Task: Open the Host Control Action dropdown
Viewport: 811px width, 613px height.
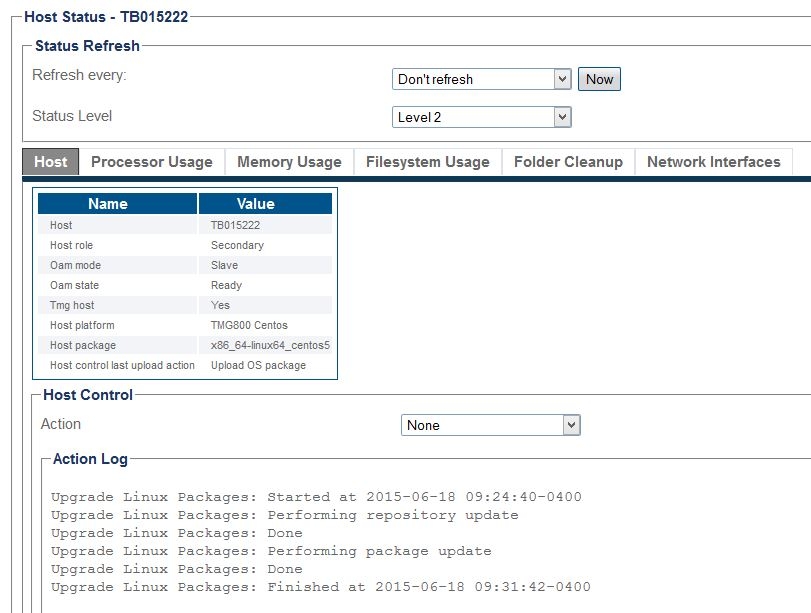Action: pyautogui.click(x=490, y=425)
